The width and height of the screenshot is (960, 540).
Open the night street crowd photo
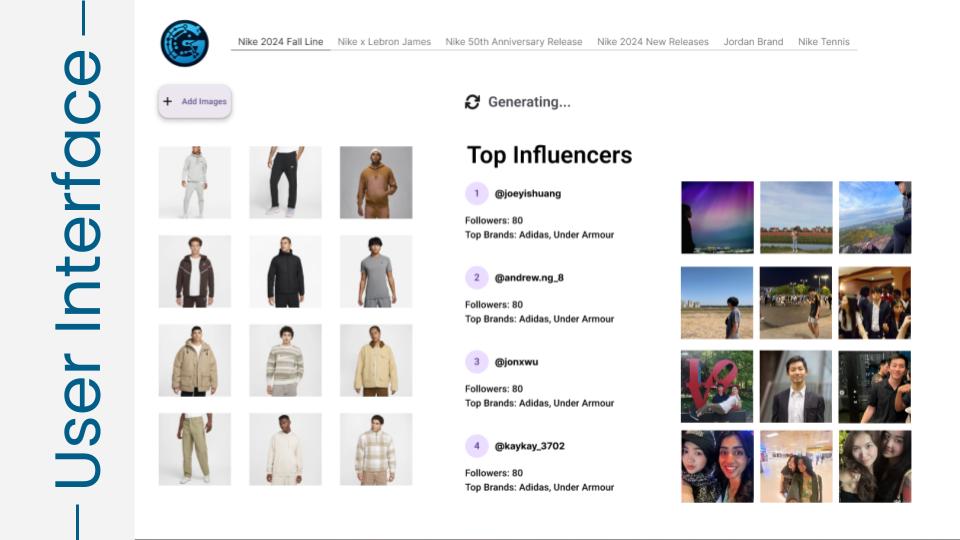(796, 302)
